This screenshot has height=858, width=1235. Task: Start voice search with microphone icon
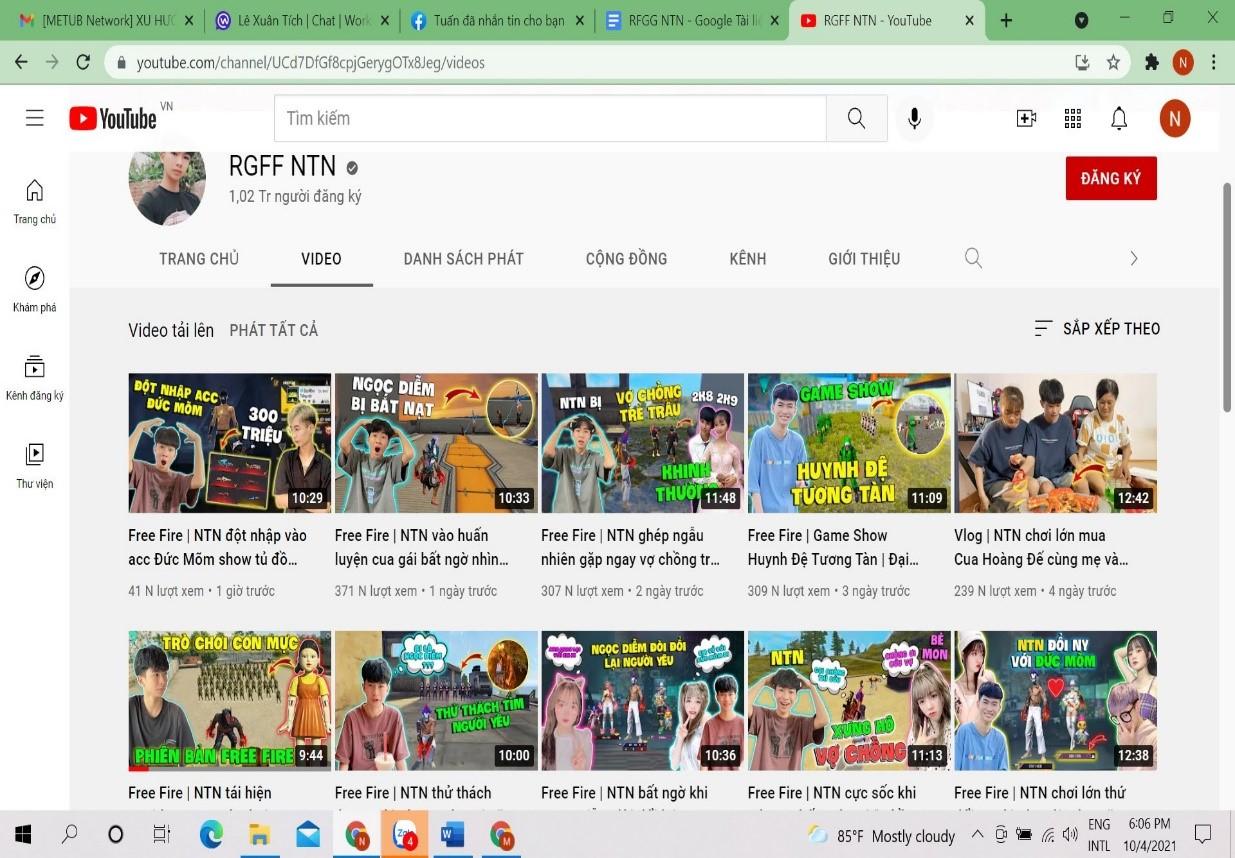(914, 118)
